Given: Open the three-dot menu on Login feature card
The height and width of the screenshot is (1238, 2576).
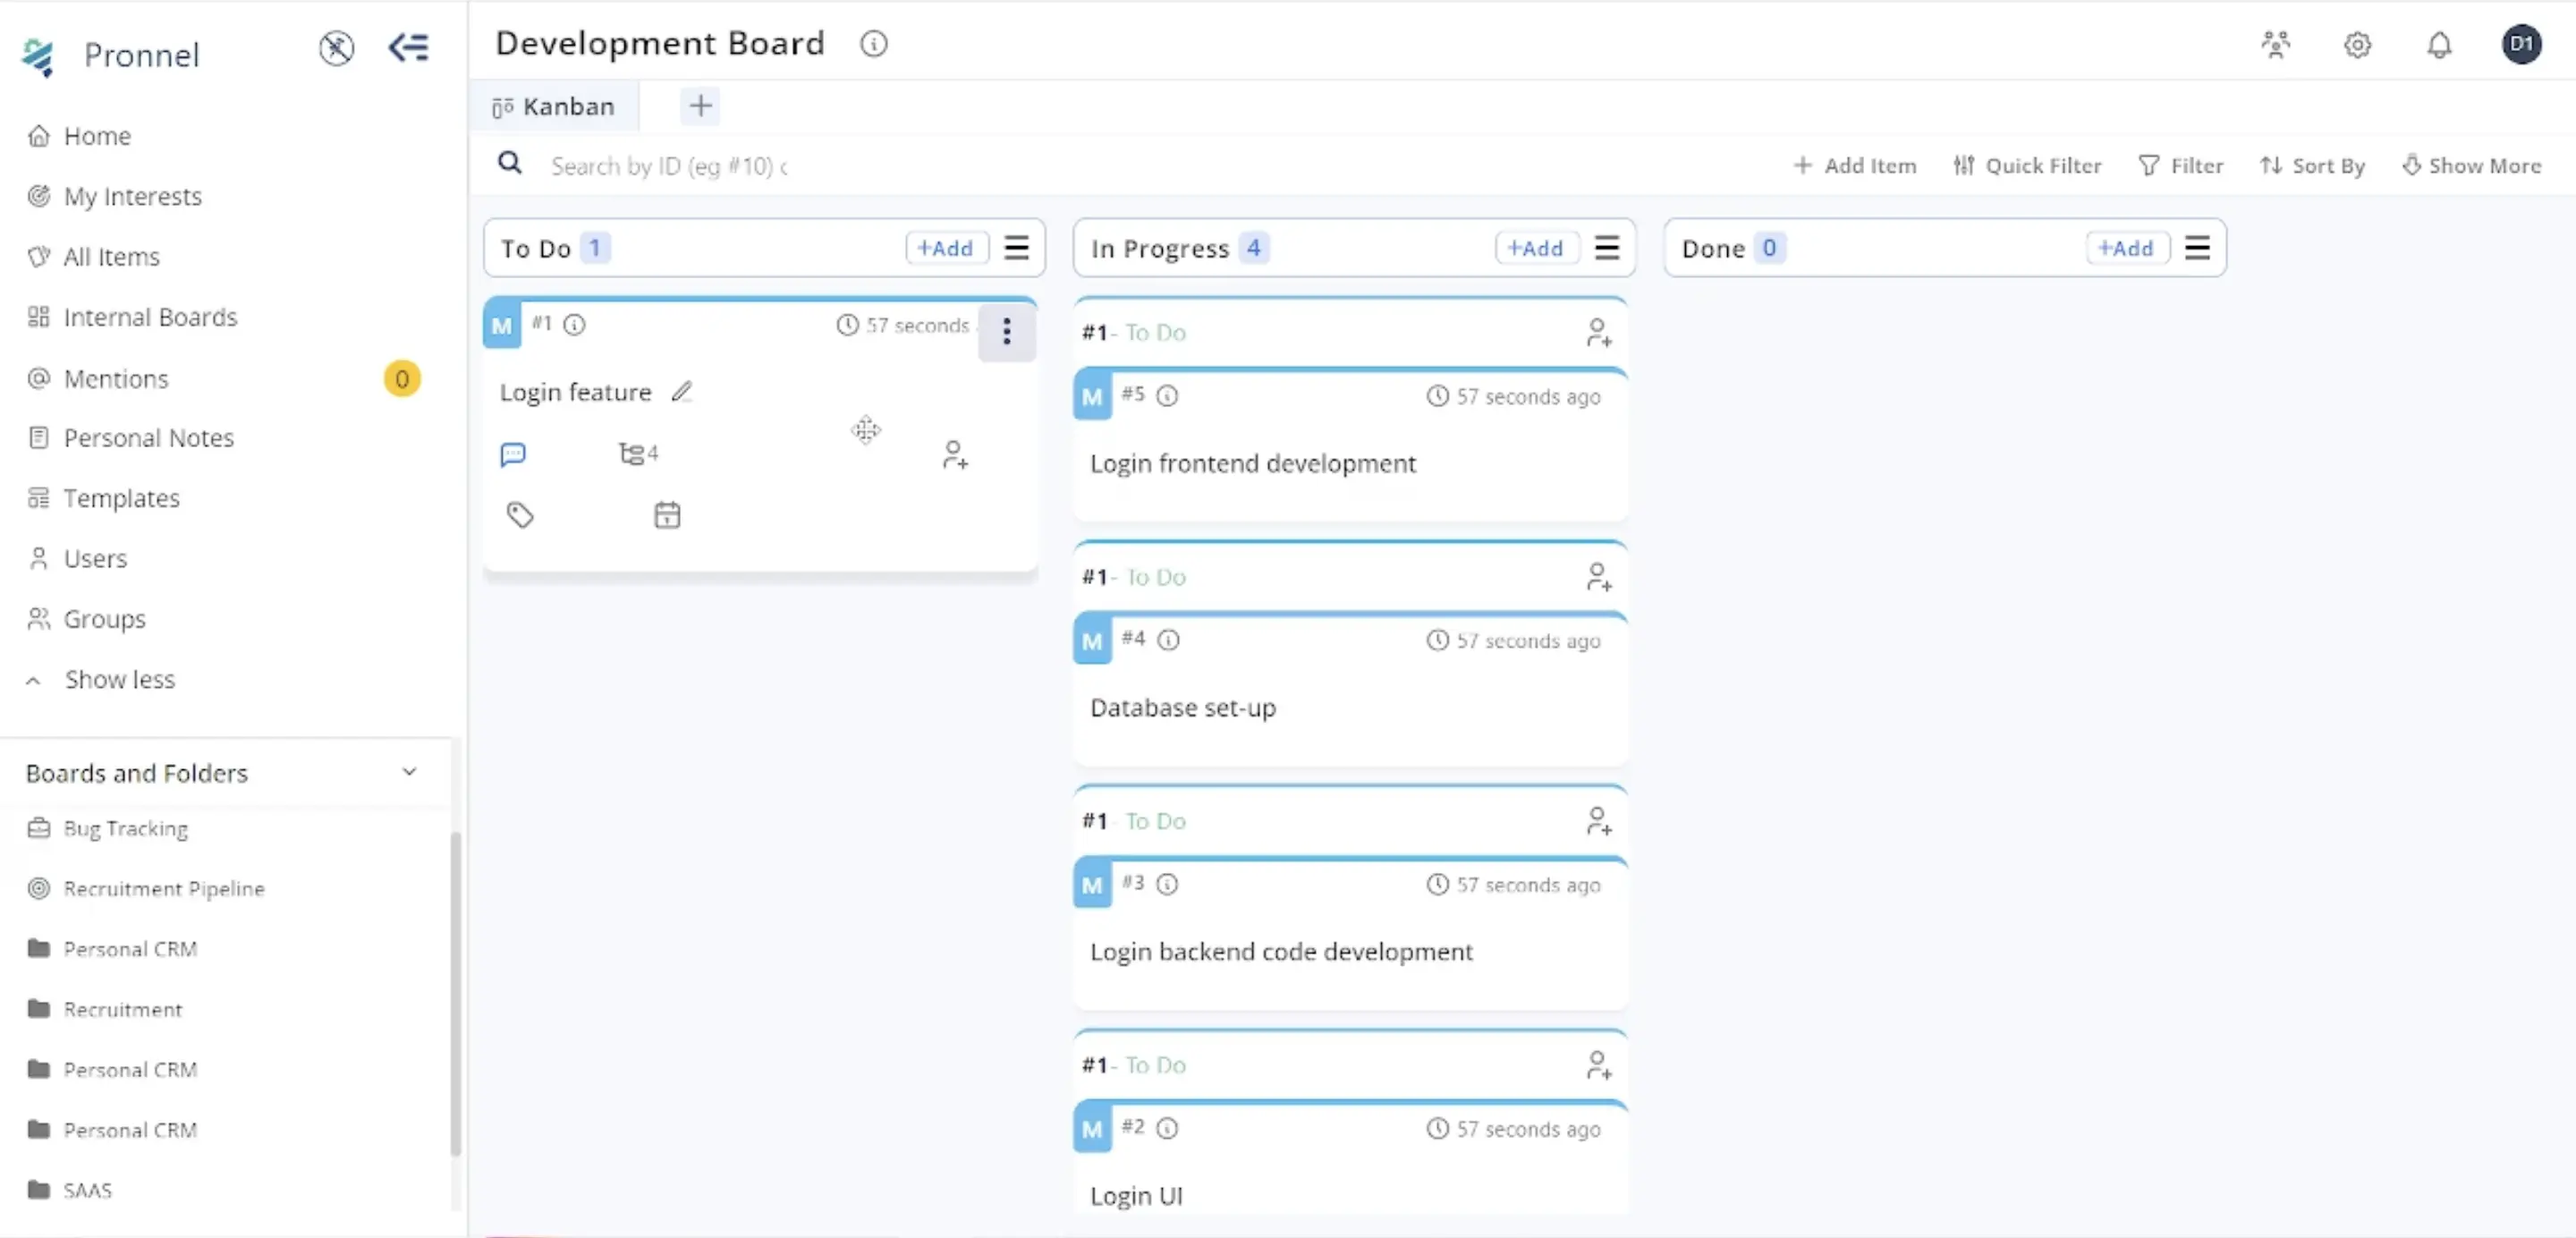Looking at the screenshot, I should coord(1006,331).
